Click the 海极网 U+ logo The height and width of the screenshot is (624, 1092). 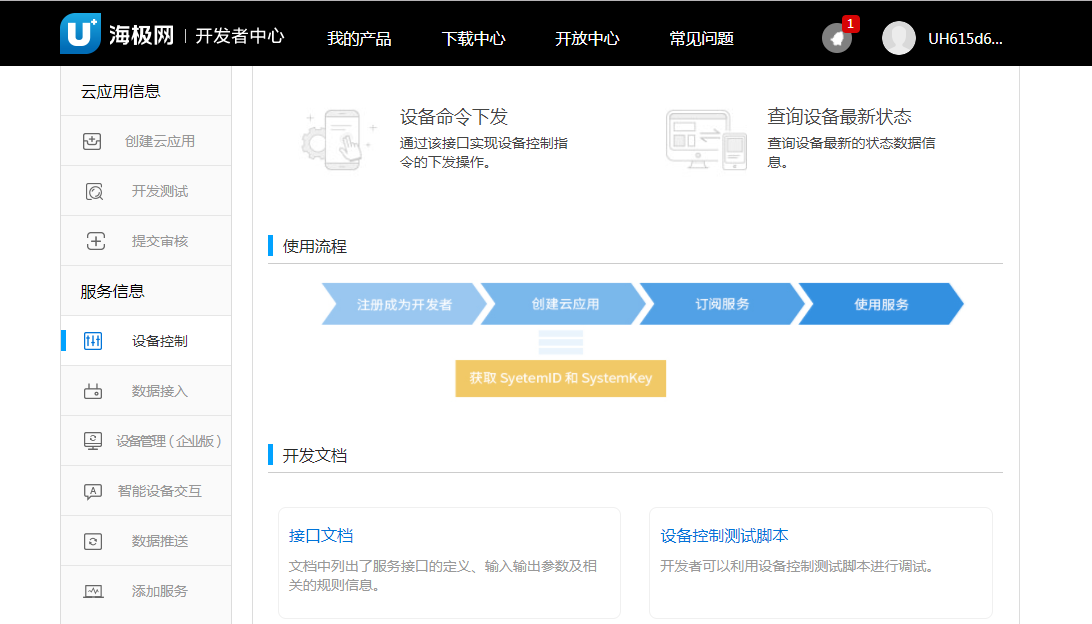tap(80, 34)
